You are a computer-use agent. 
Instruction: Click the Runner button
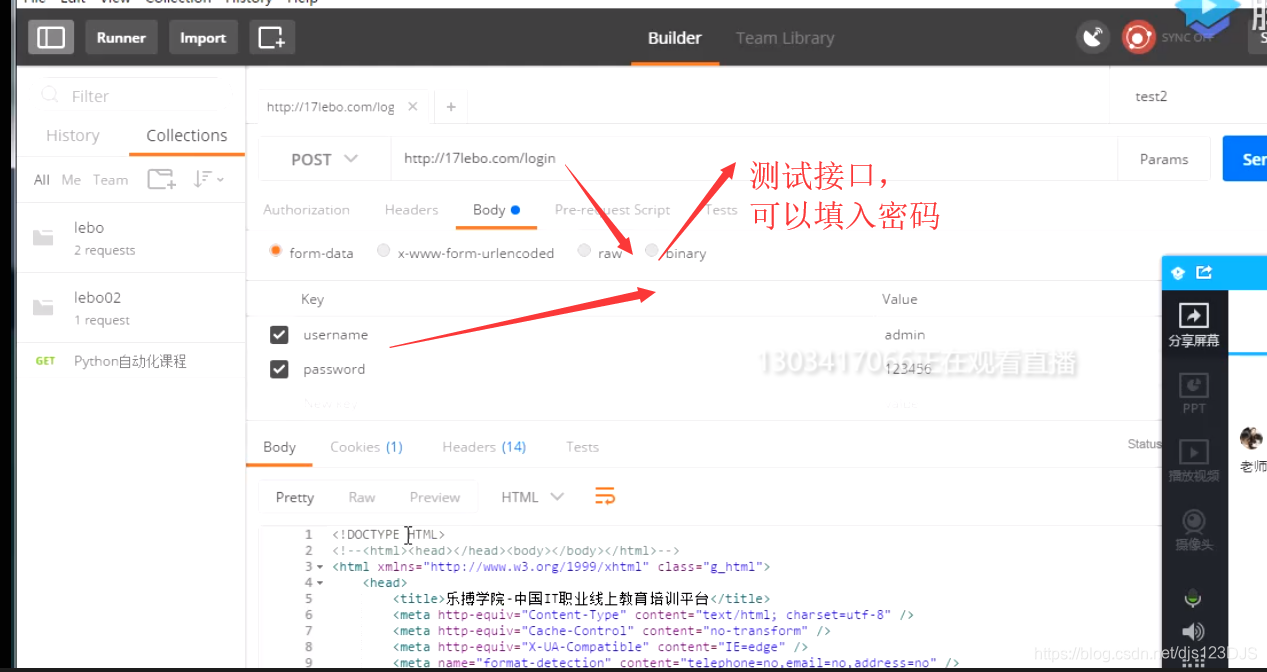click(x=121, y=38)
